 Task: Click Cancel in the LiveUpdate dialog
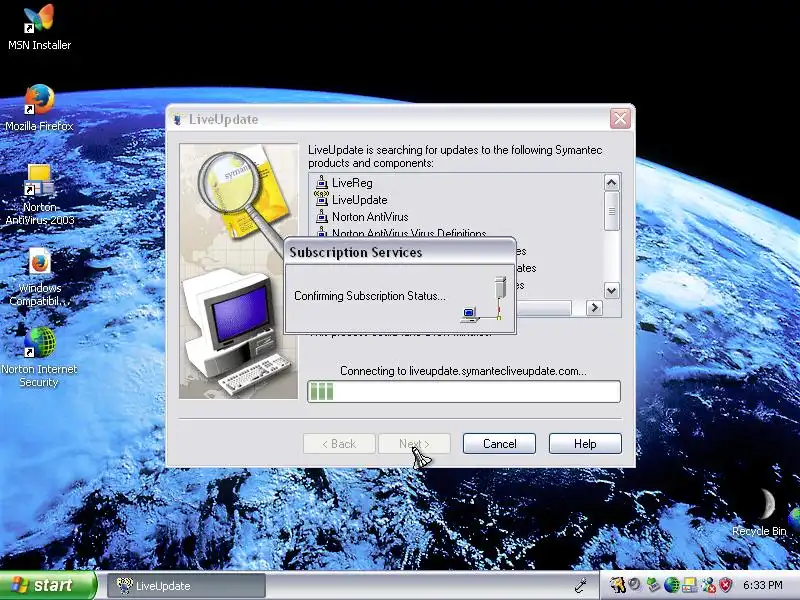click(499, 444)
